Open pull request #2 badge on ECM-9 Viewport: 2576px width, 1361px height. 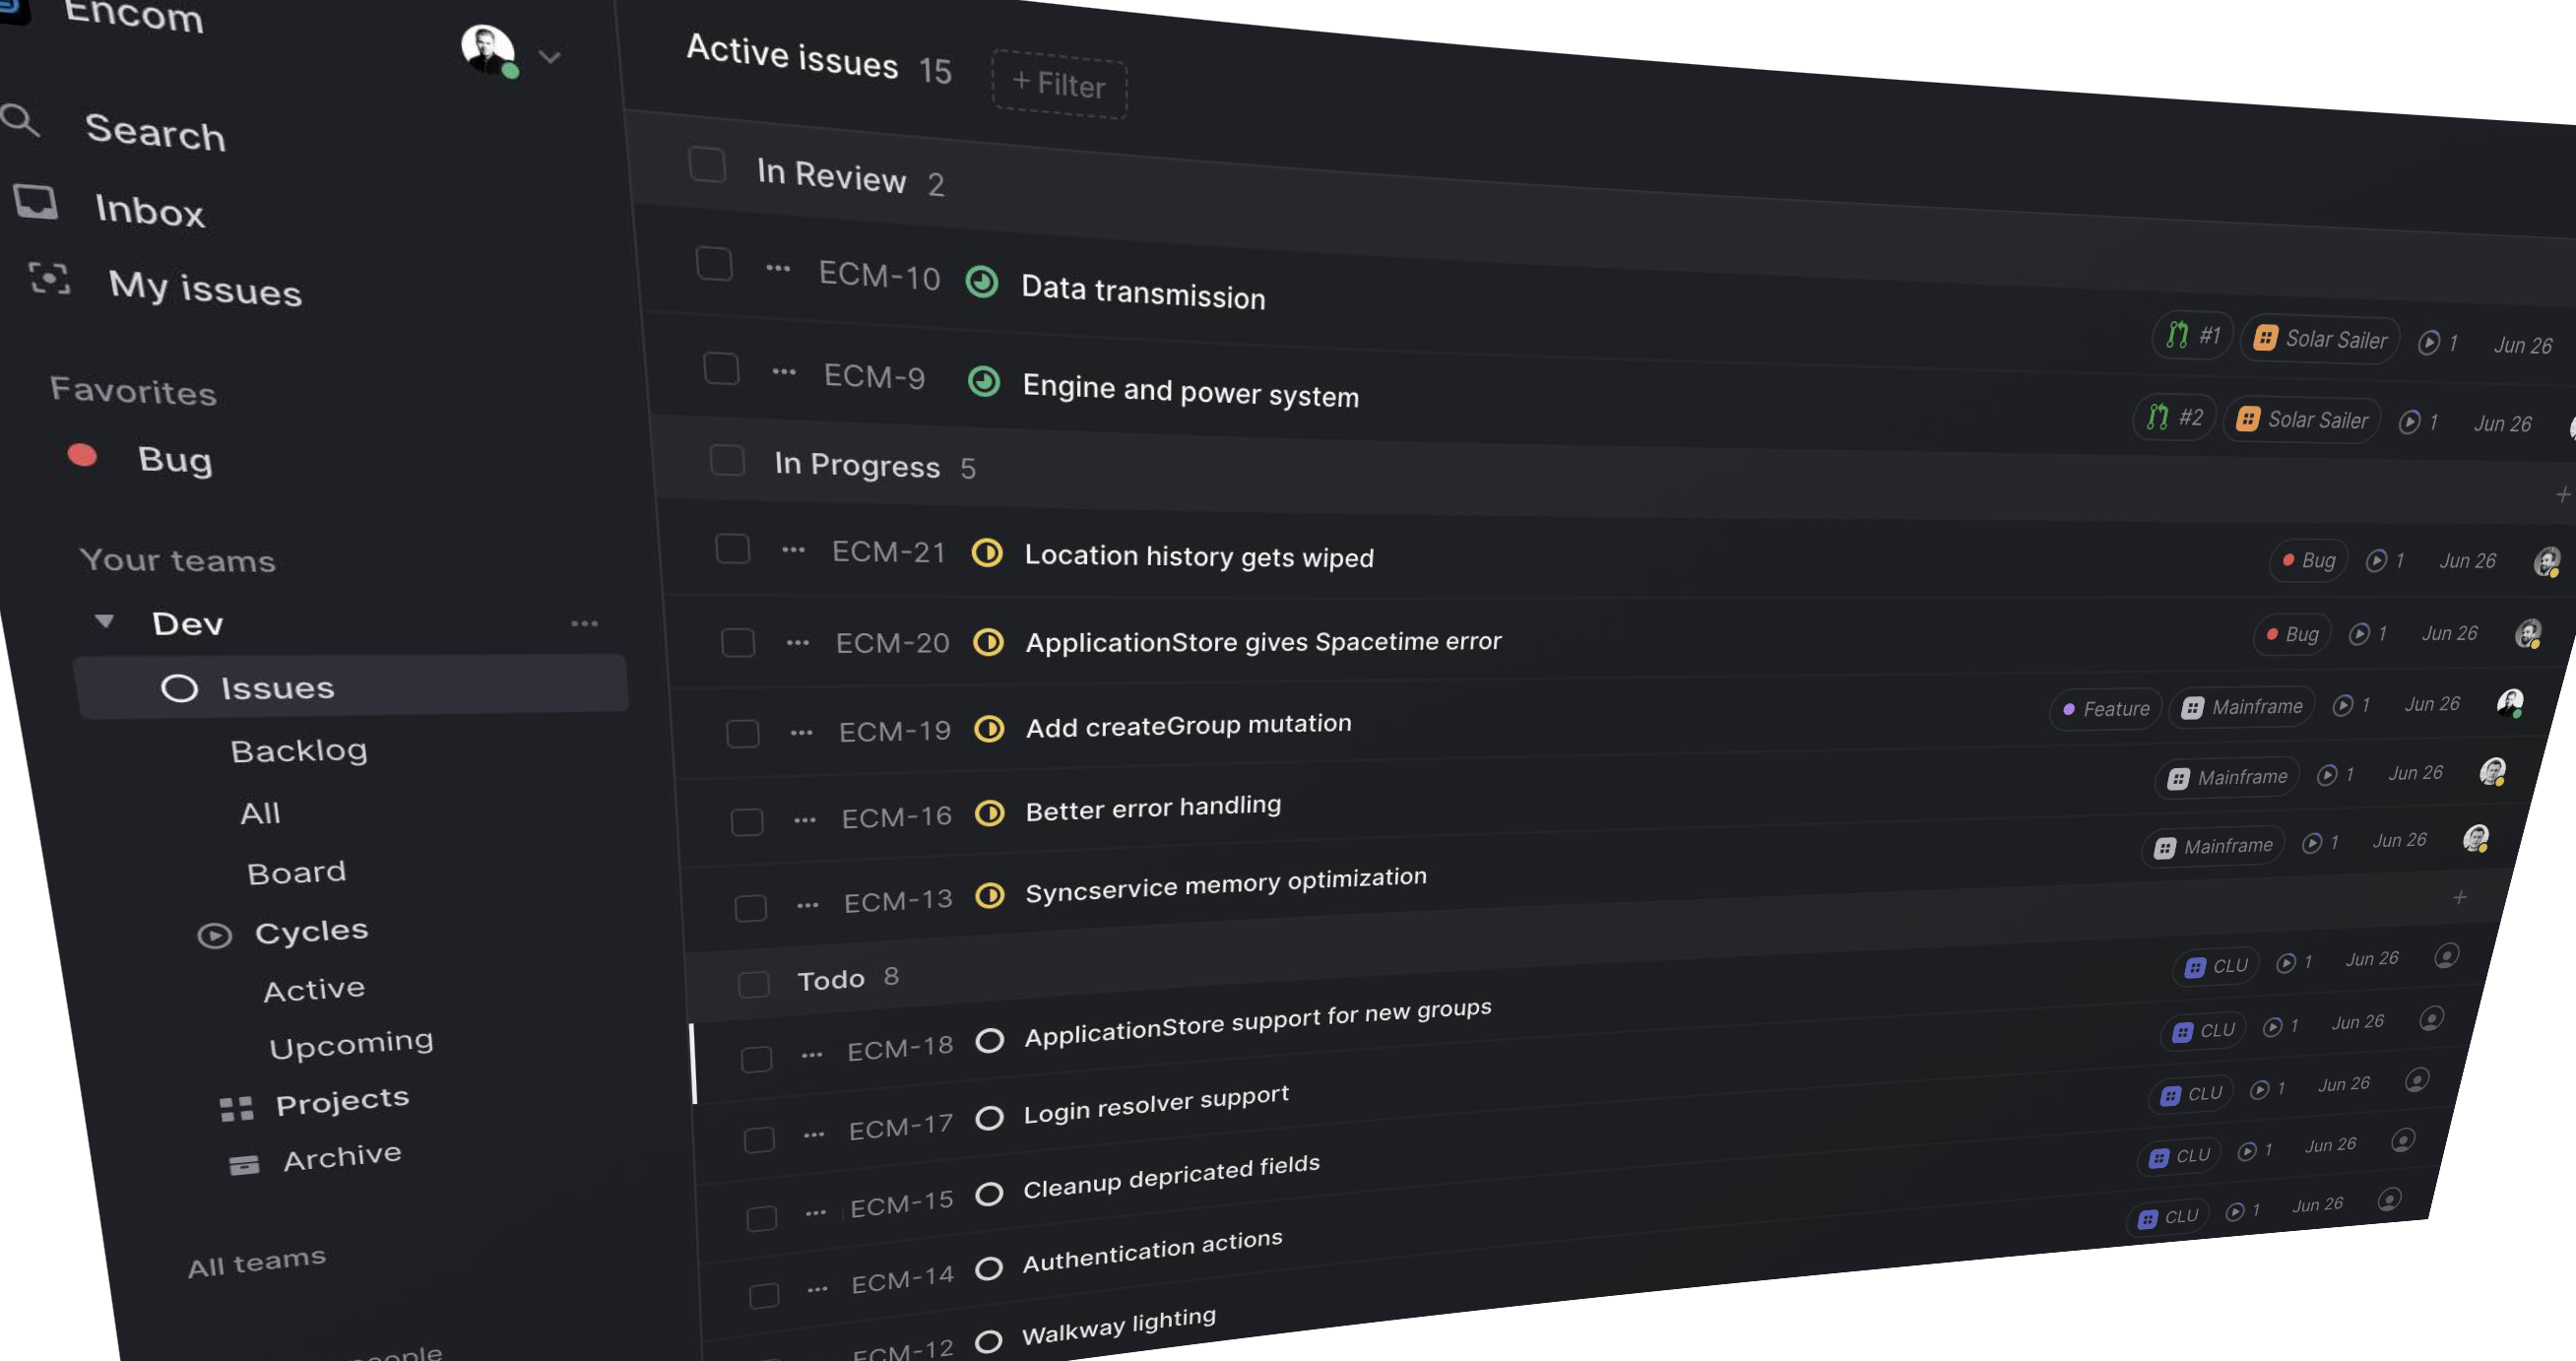[2174, 417]
